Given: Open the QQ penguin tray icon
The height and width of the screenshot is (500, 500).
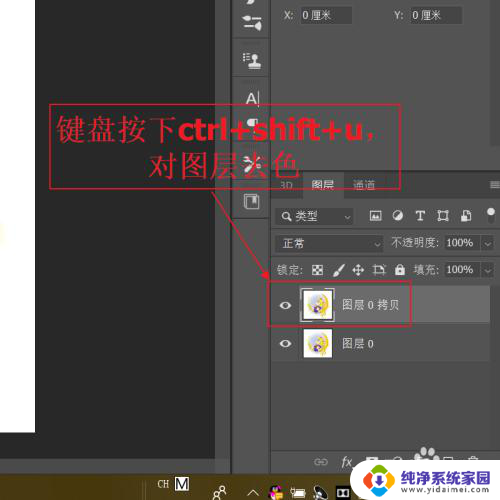Looking at the screenshot, I should (276, 493).
